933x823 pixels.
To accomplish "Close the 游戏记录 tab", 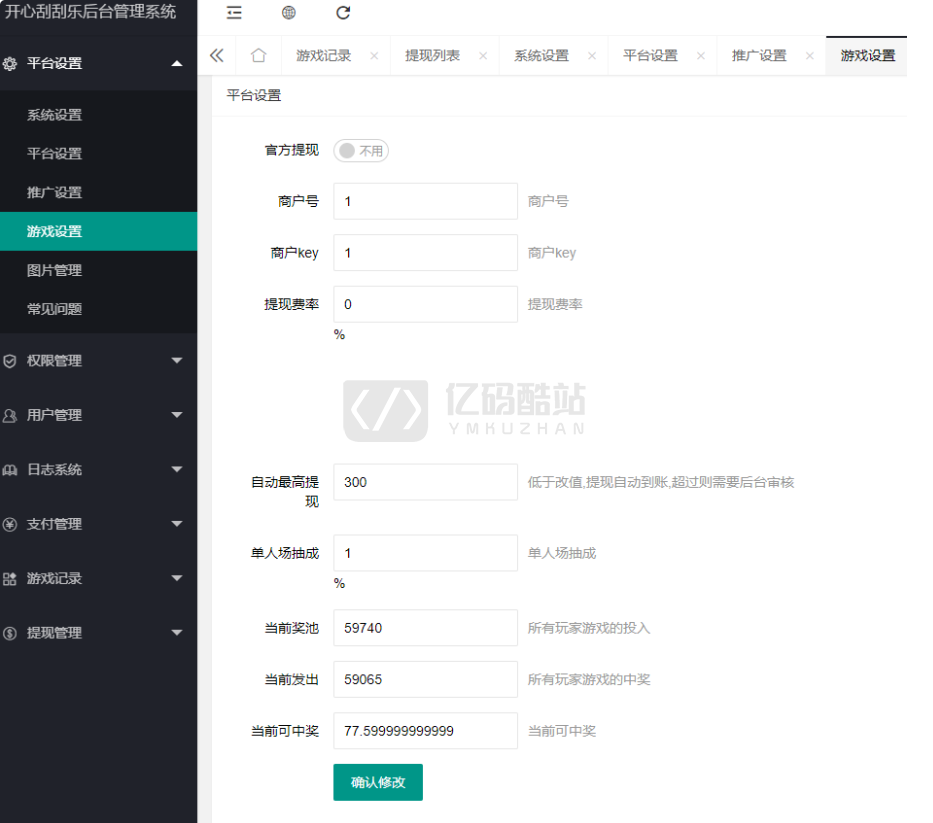I will (x=374, y=56).
